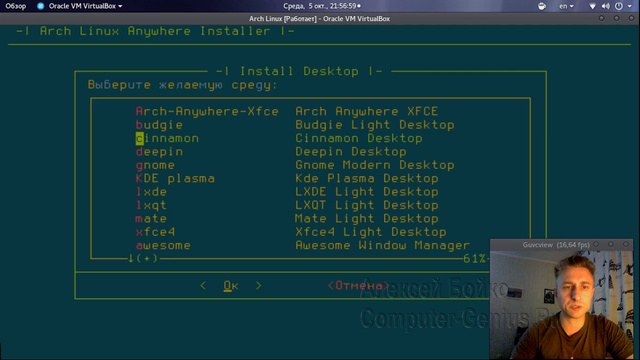Click the volume speaker icon in top bar

click(606, 6)
